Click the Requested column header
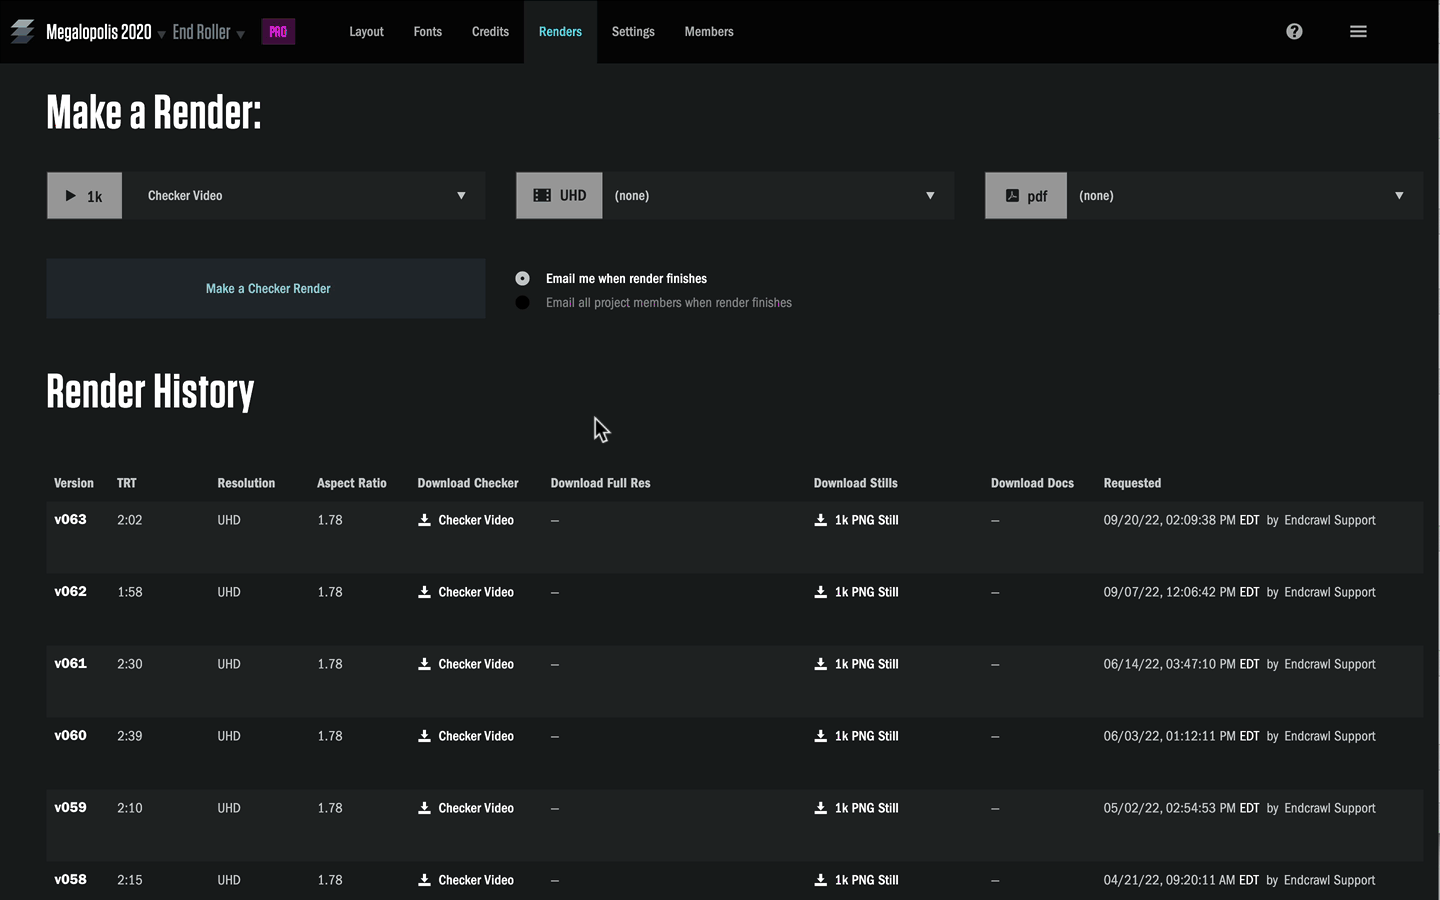 pyautogui.click(x=1132, y=483)
